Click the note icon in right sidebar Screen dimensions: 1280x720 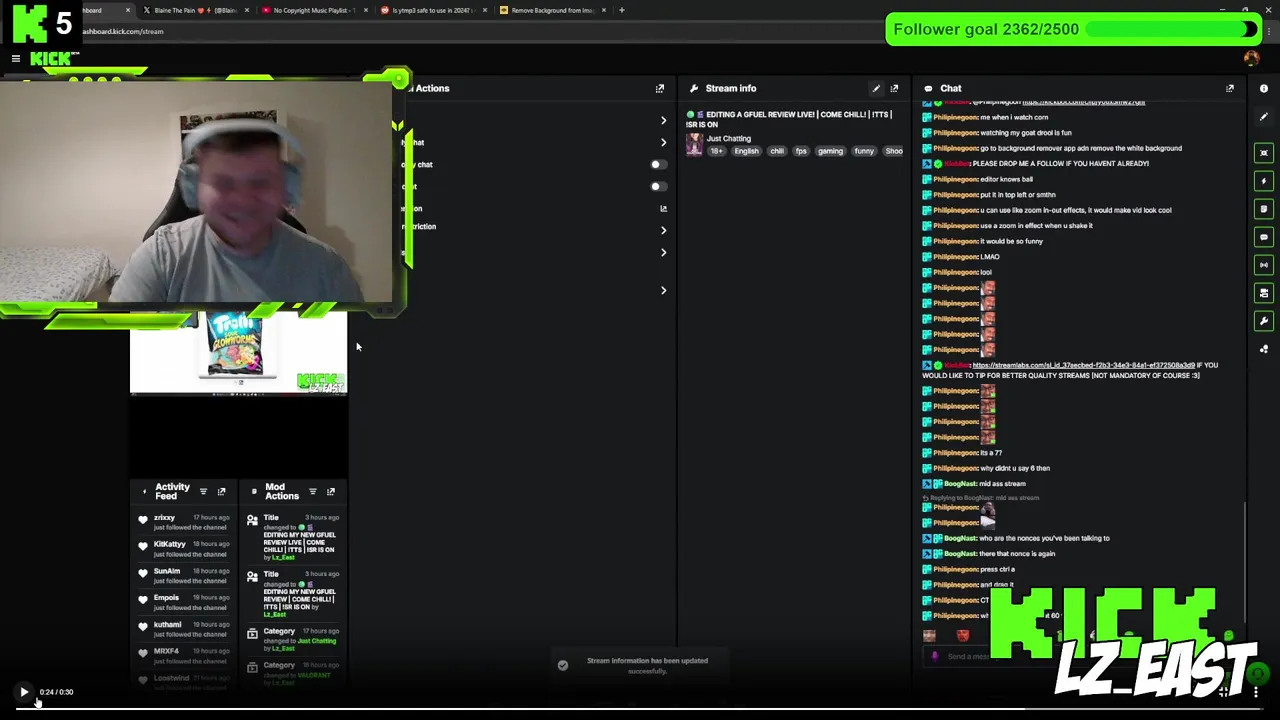[1264, 209]
